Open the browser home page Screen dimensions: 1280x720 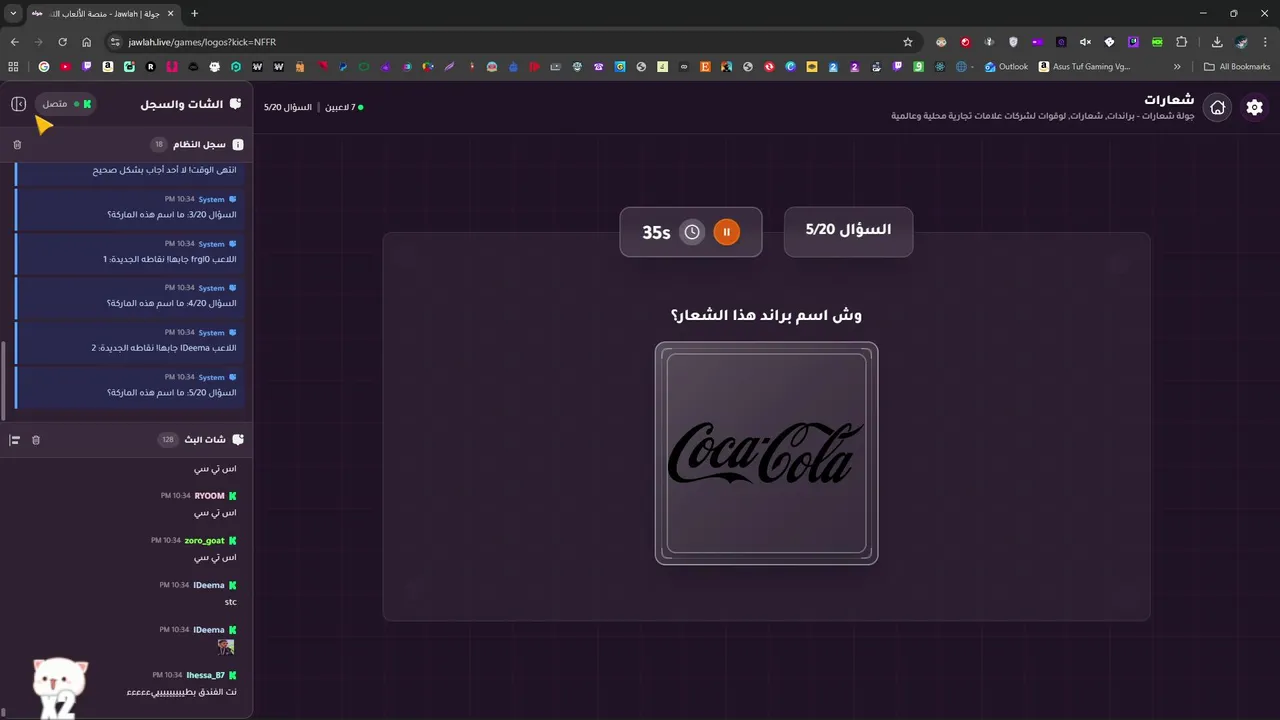[86, 42]
